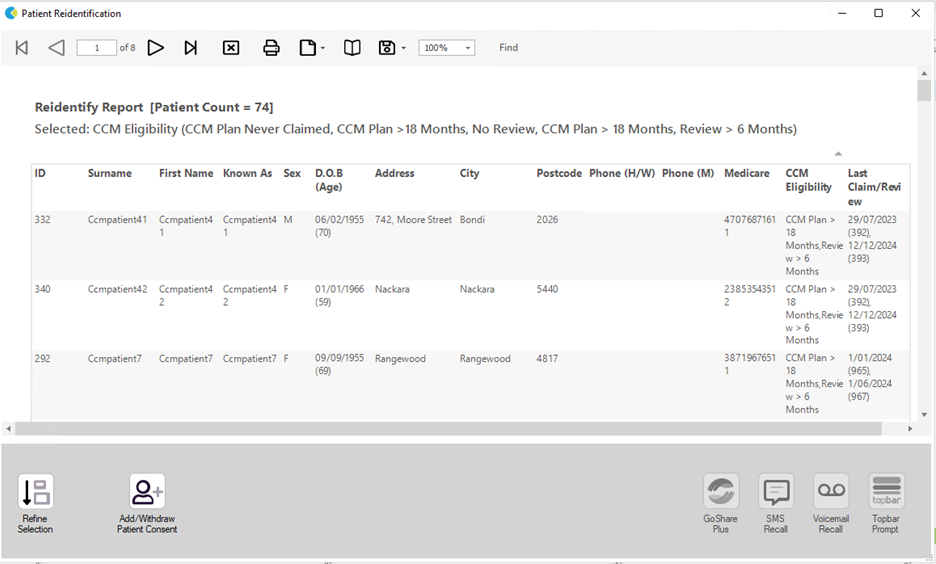This screenshot has width=936, height=564.
Task: Open Add/Withdraw Patient Consent
Action: 147,504
